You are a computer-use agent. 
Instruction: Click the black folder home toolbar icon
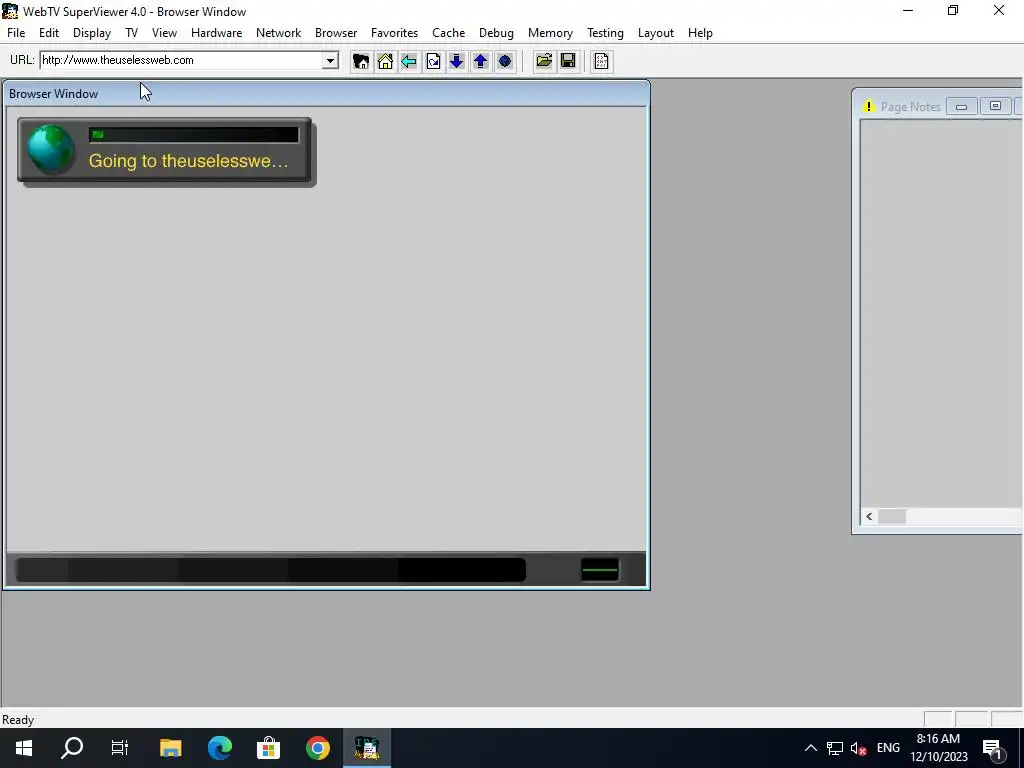[x=360, y=61]
